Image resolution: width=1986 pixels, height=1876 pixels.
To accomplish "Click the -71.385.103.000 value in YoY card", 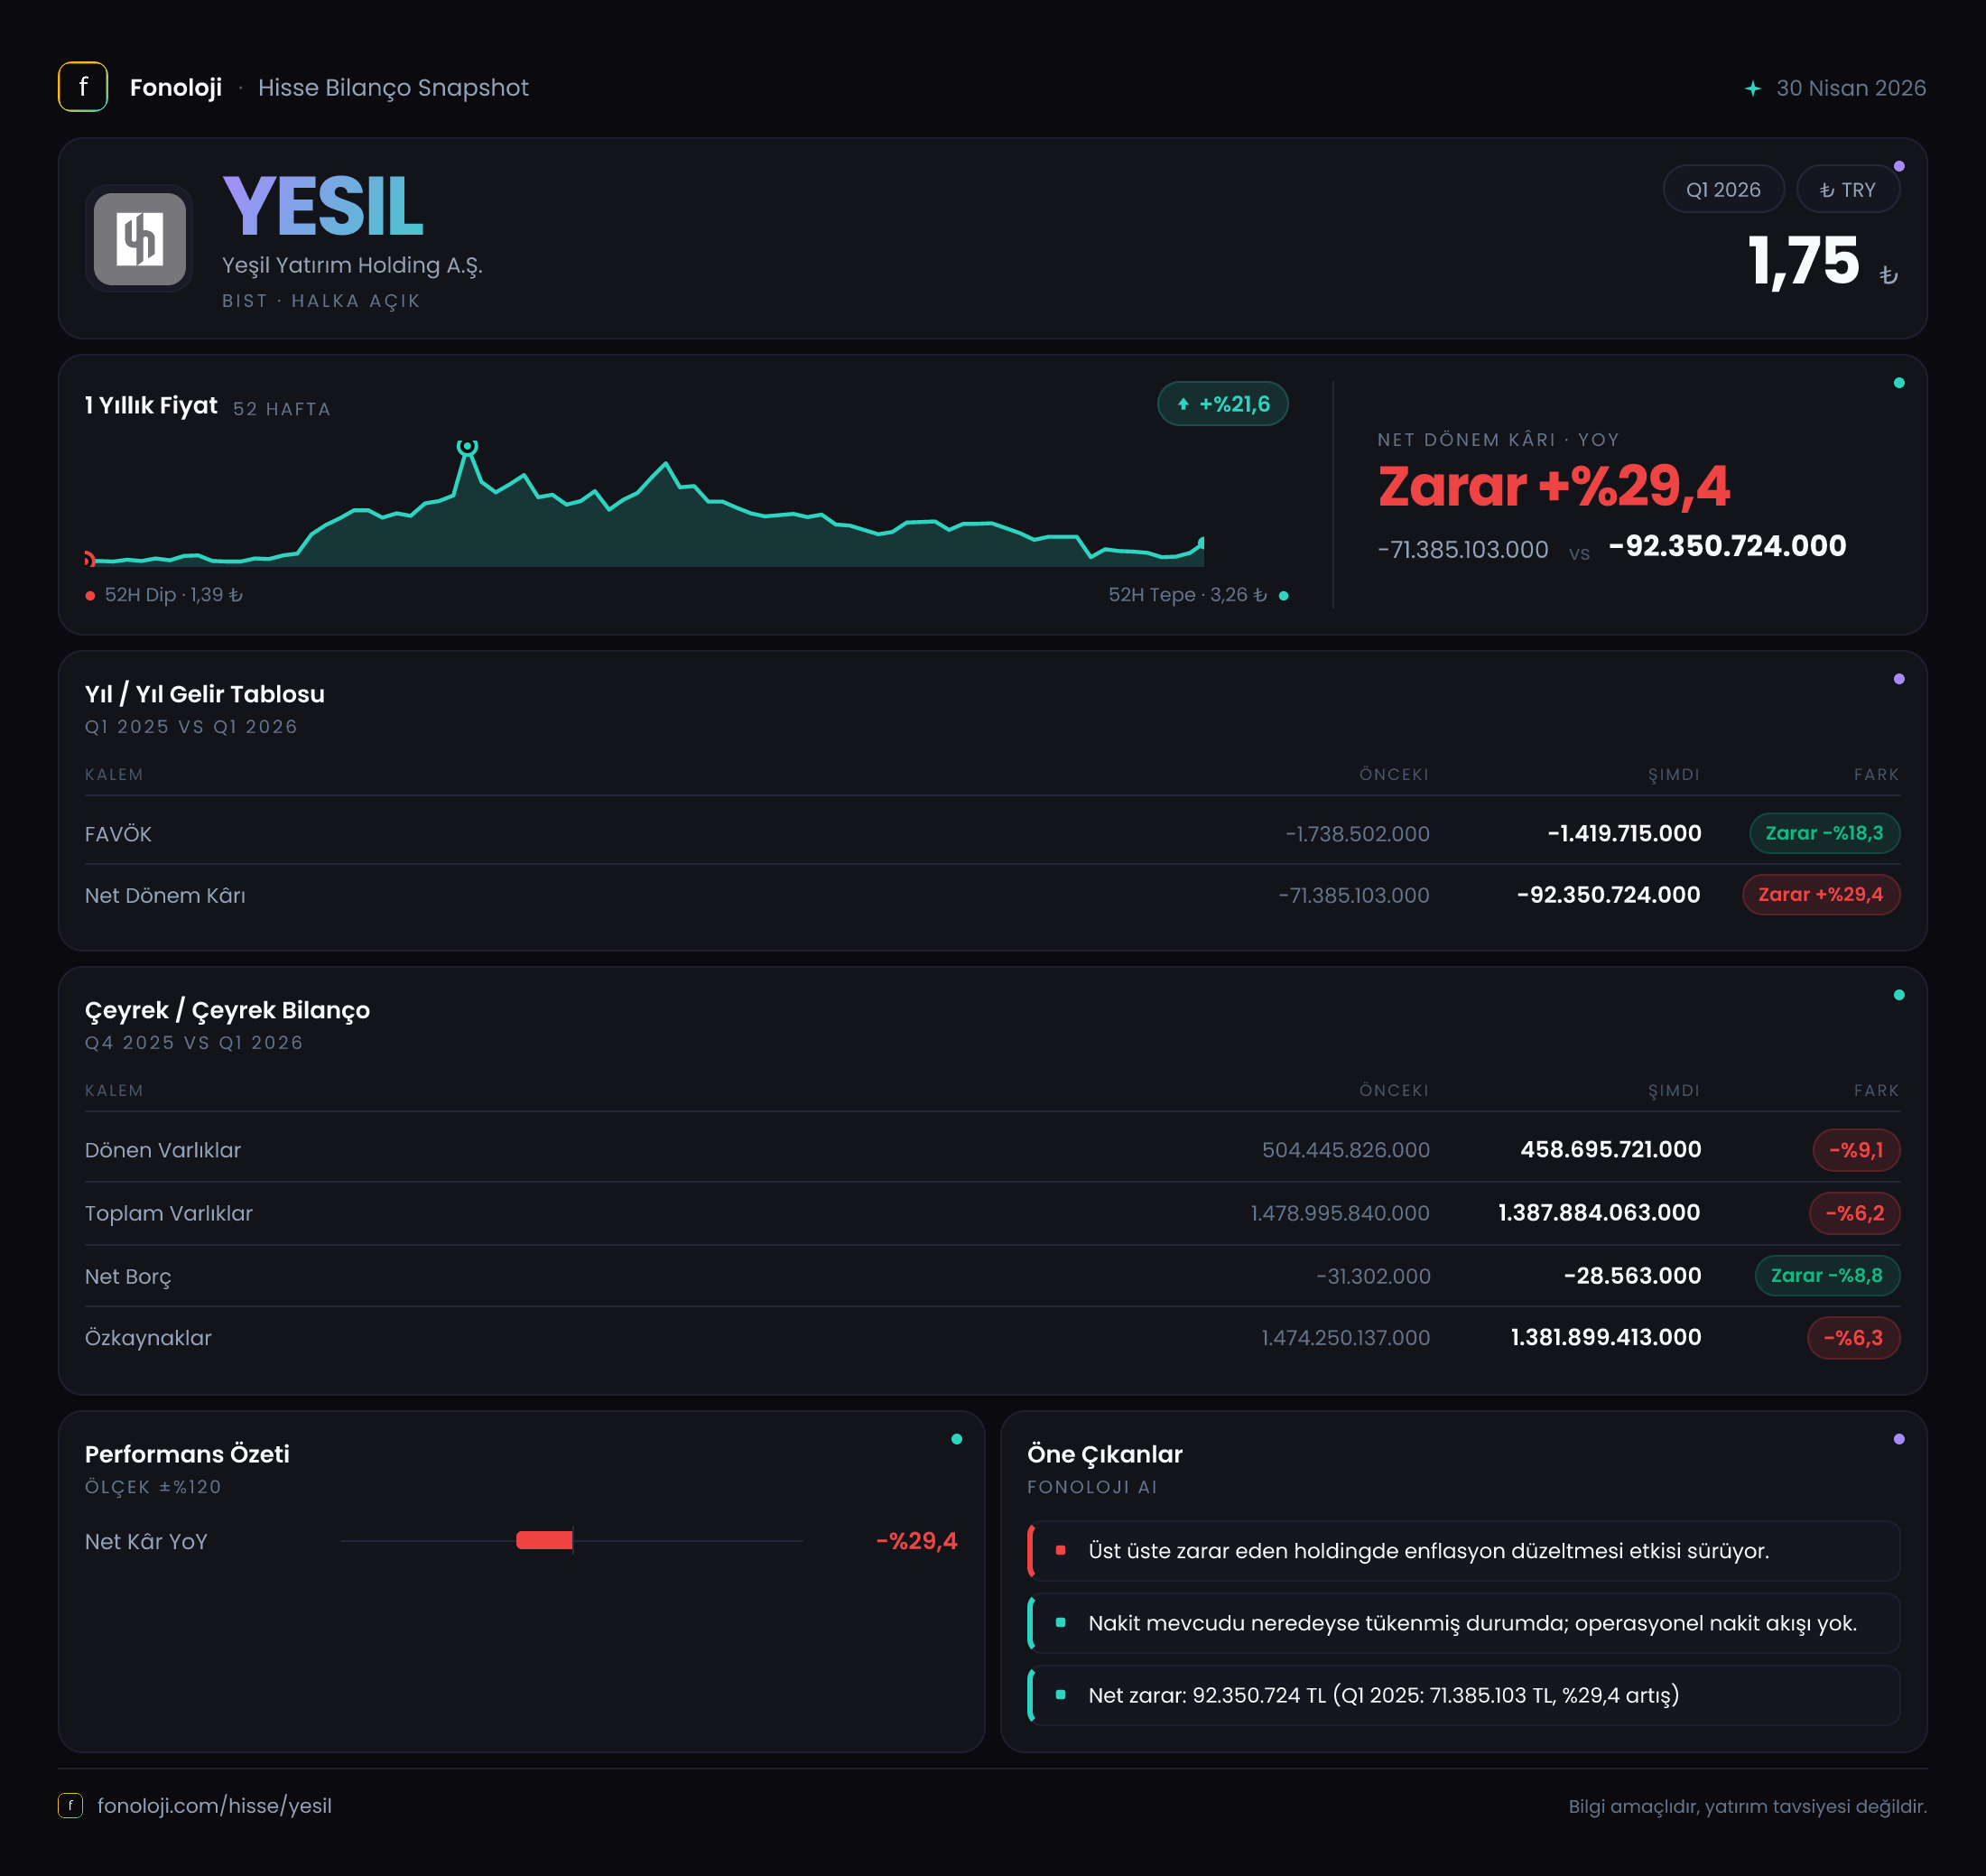I will pos(1463,549).
